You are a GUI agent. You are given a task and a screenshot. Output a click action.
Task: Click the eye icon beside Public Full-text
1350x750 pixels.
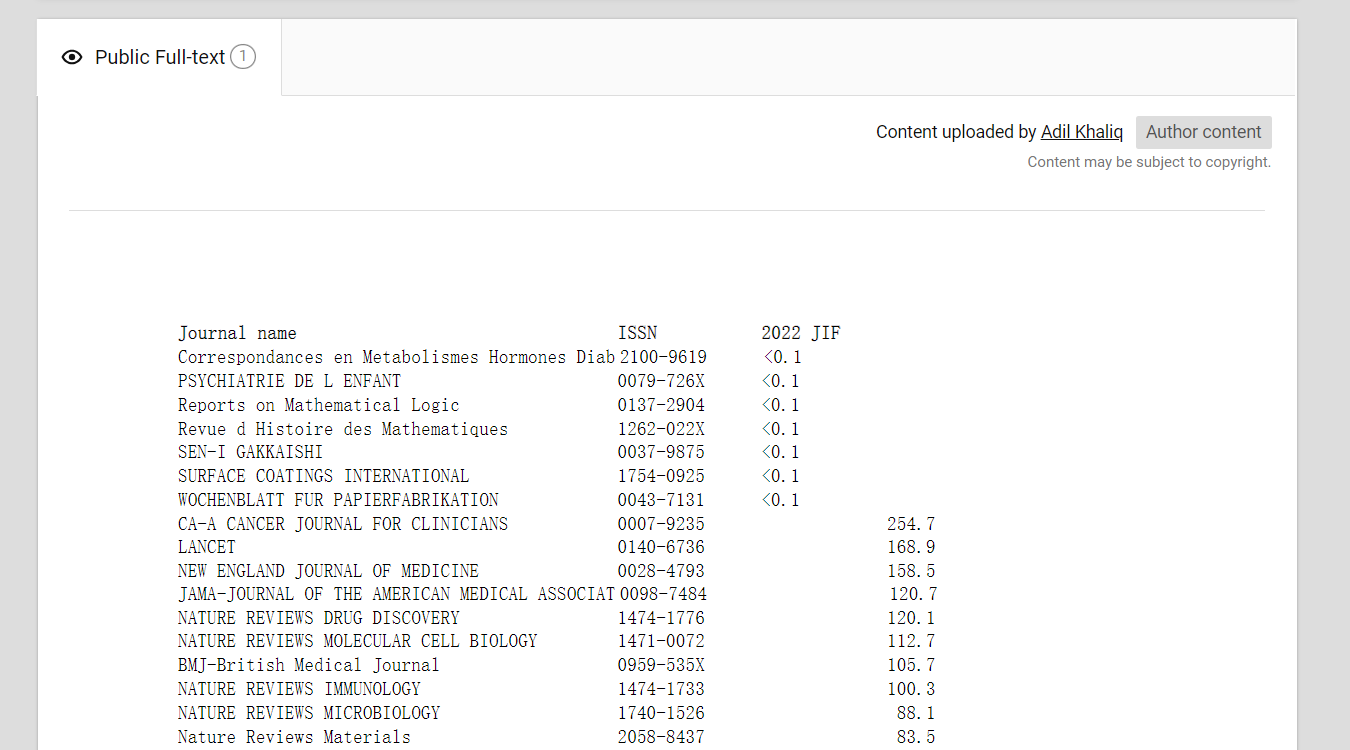tap(71, 57)
